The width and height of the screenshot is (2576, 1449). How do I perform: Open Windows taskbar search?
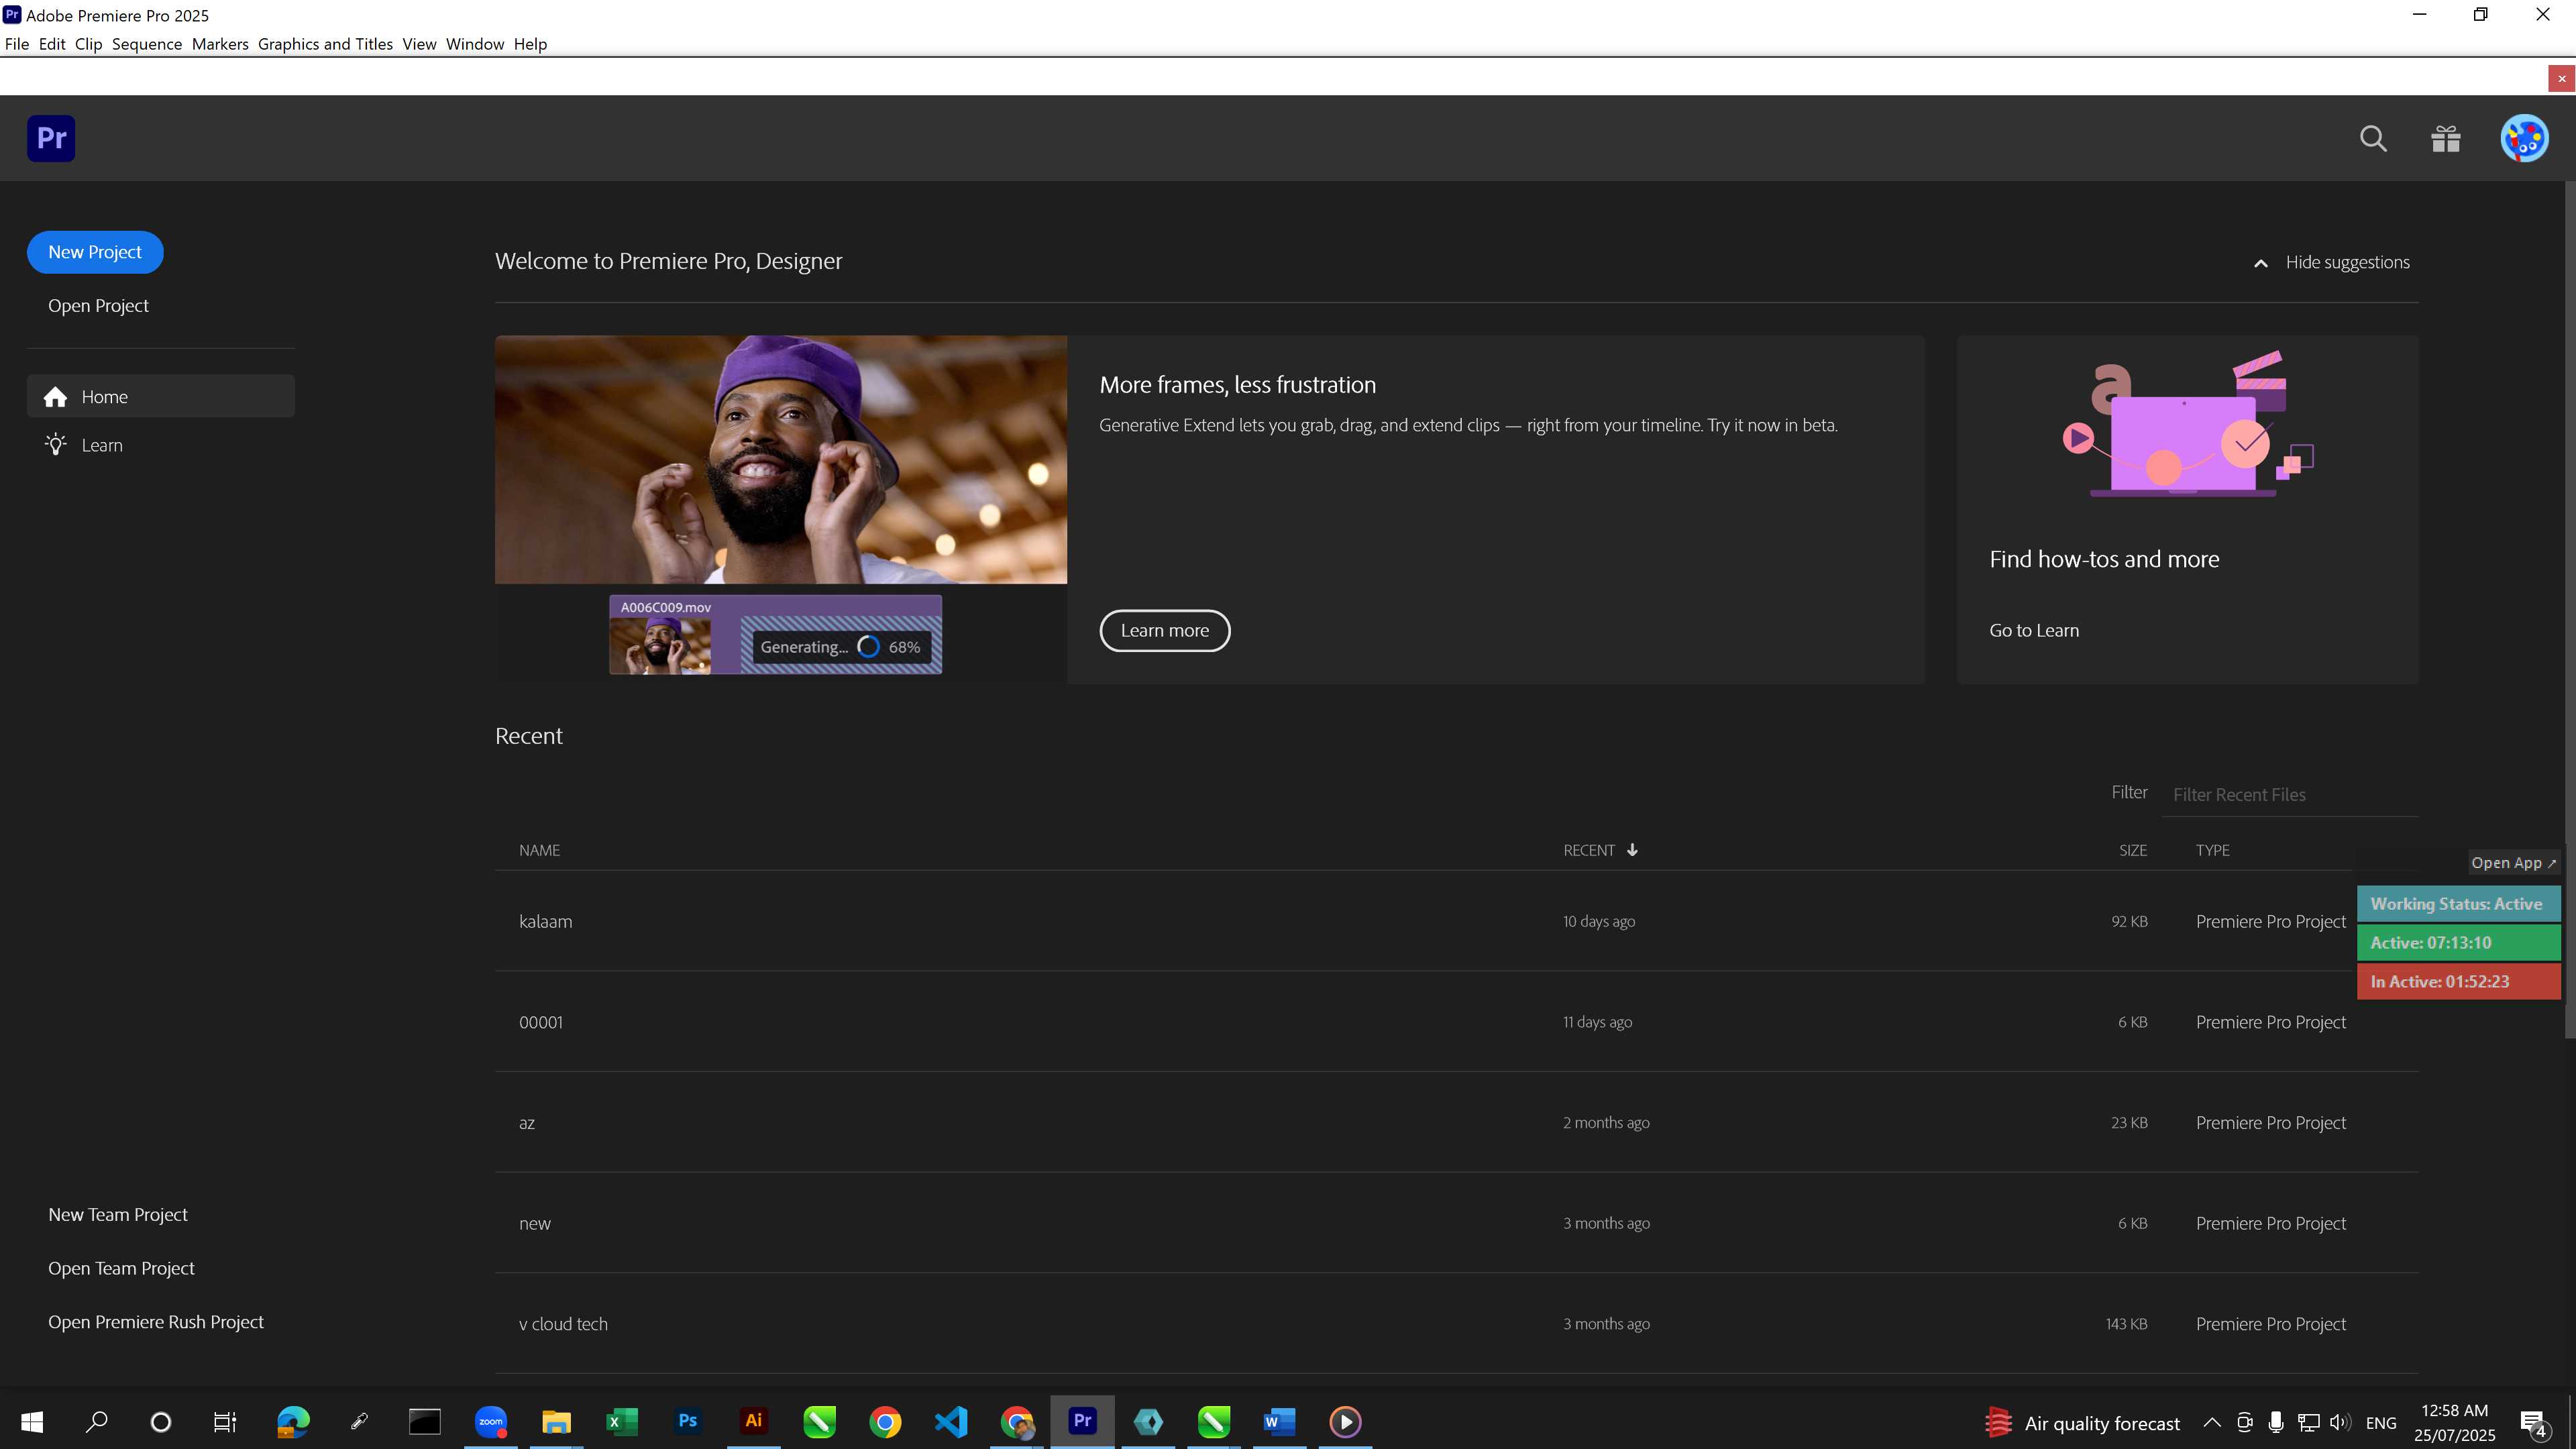pyautogui.click(x=97, y=1421)
